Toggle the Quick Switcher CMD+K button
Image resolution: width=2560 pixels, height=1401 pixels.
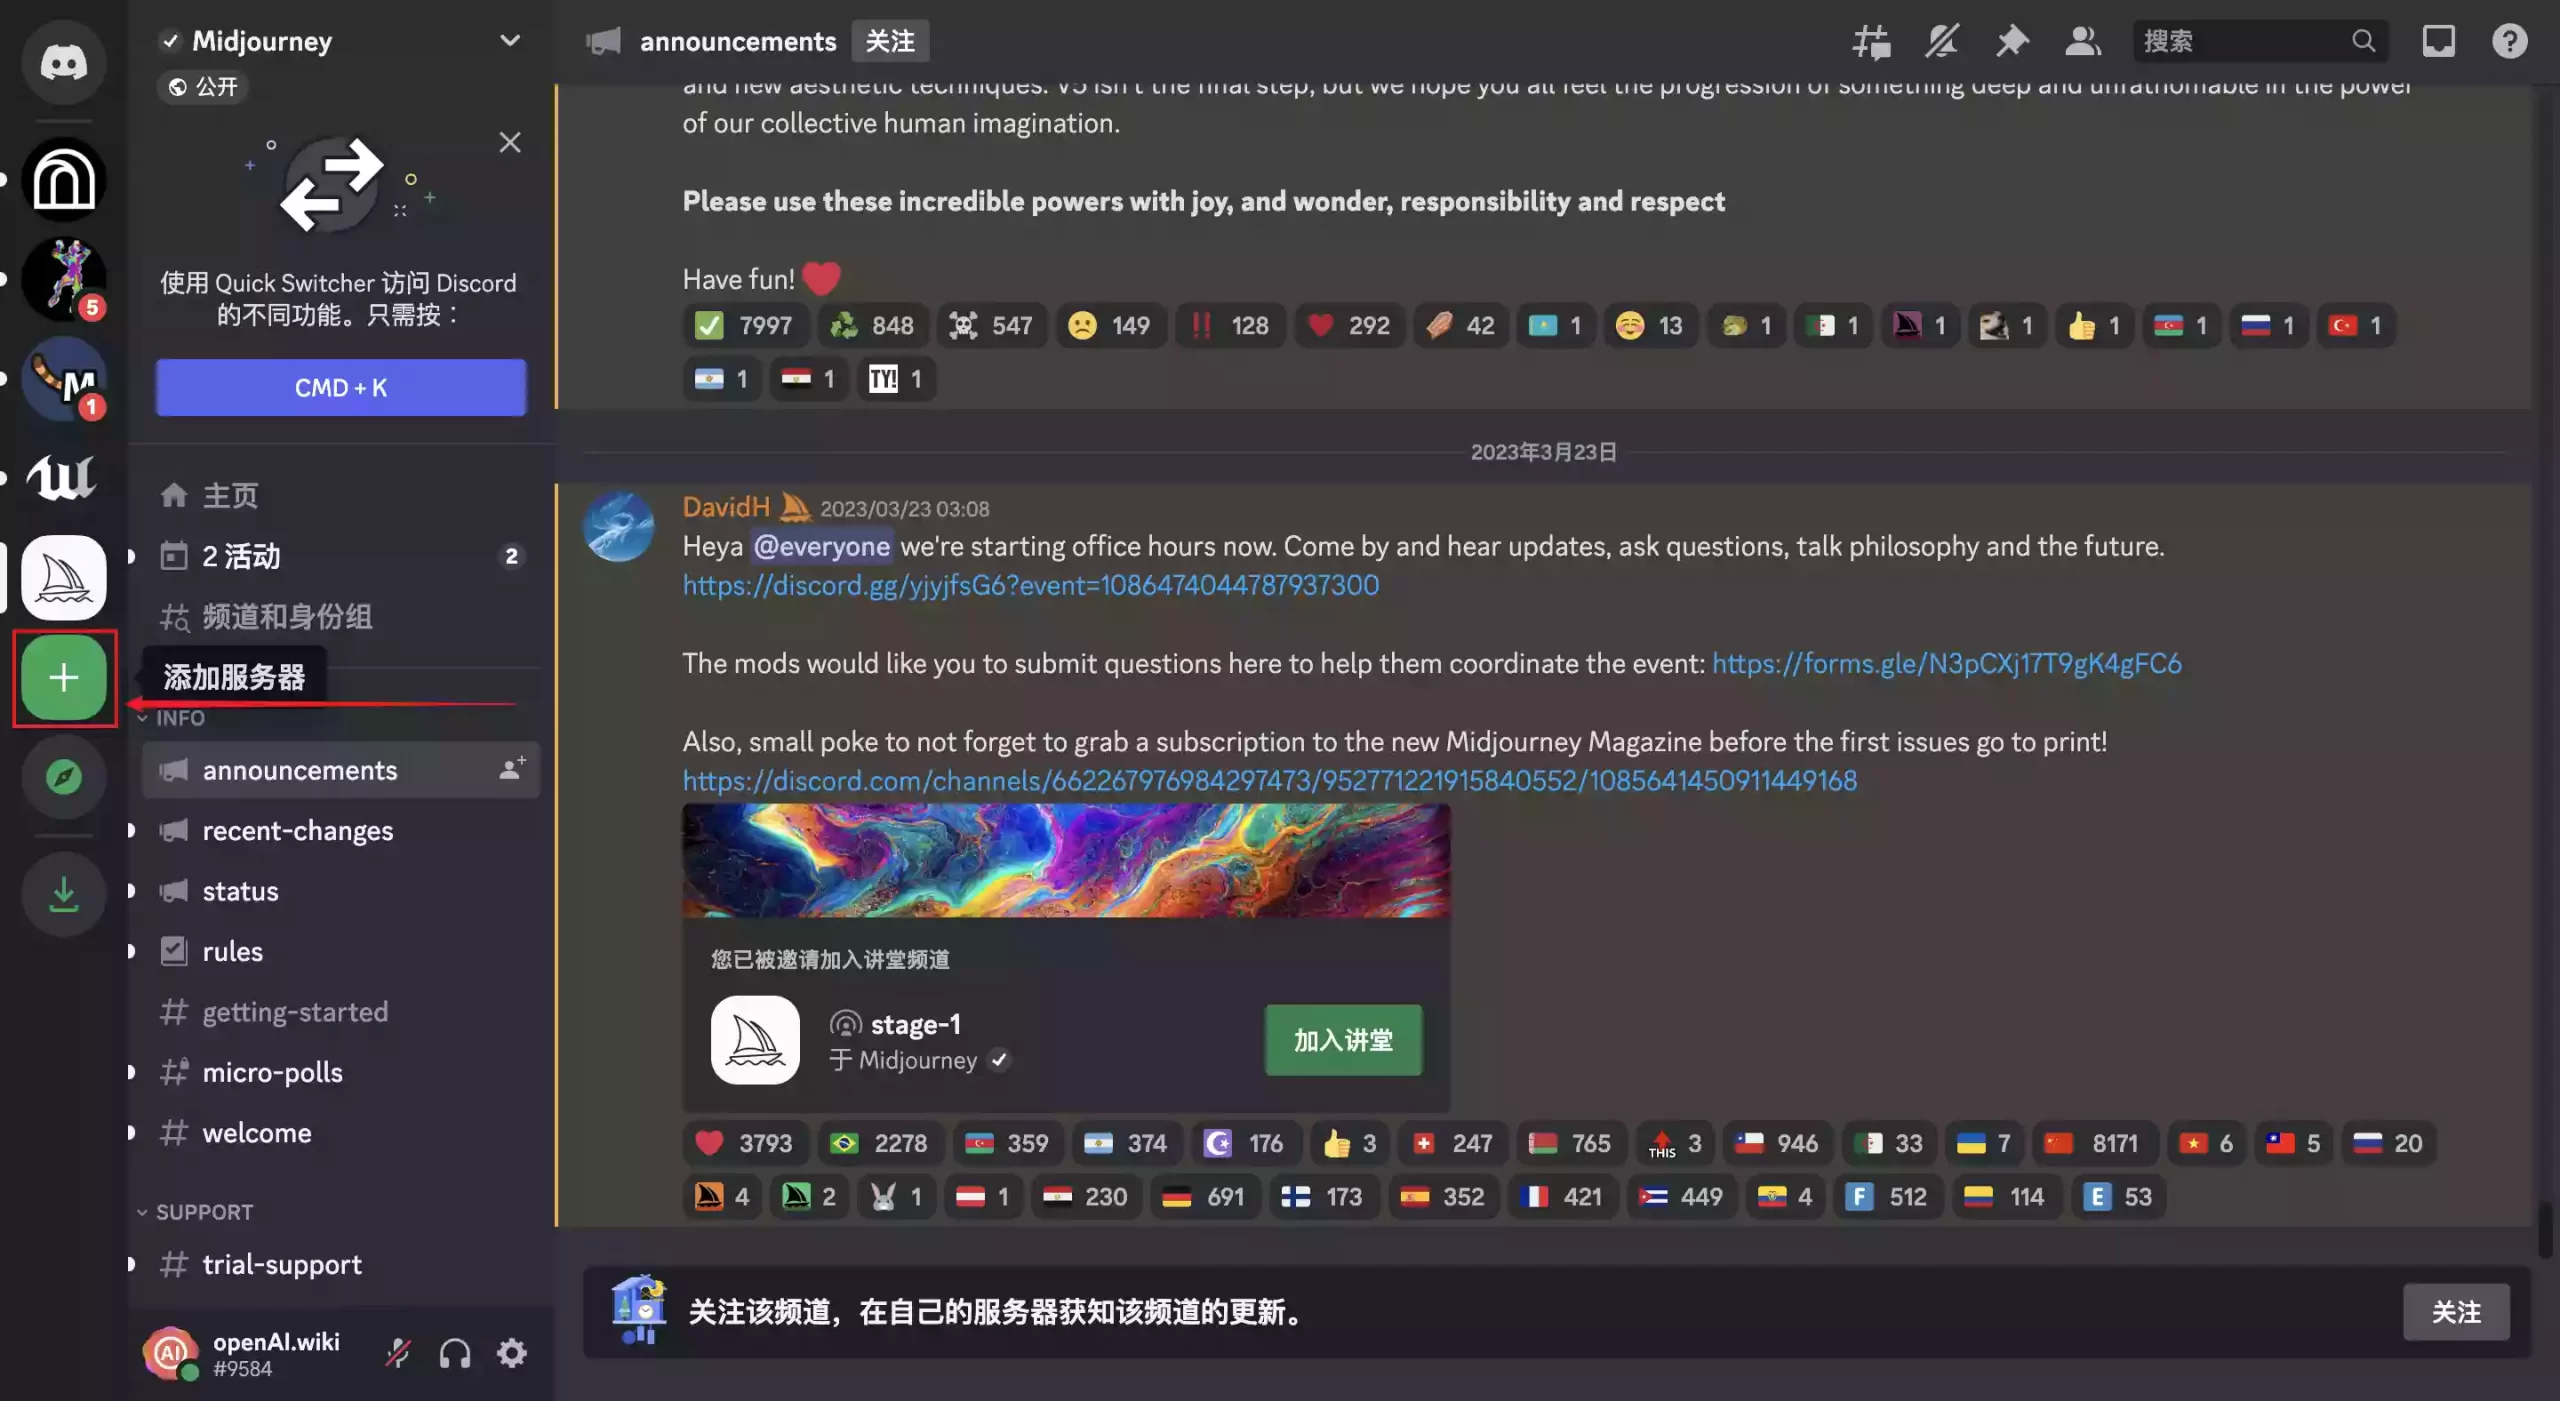(340, 386)
